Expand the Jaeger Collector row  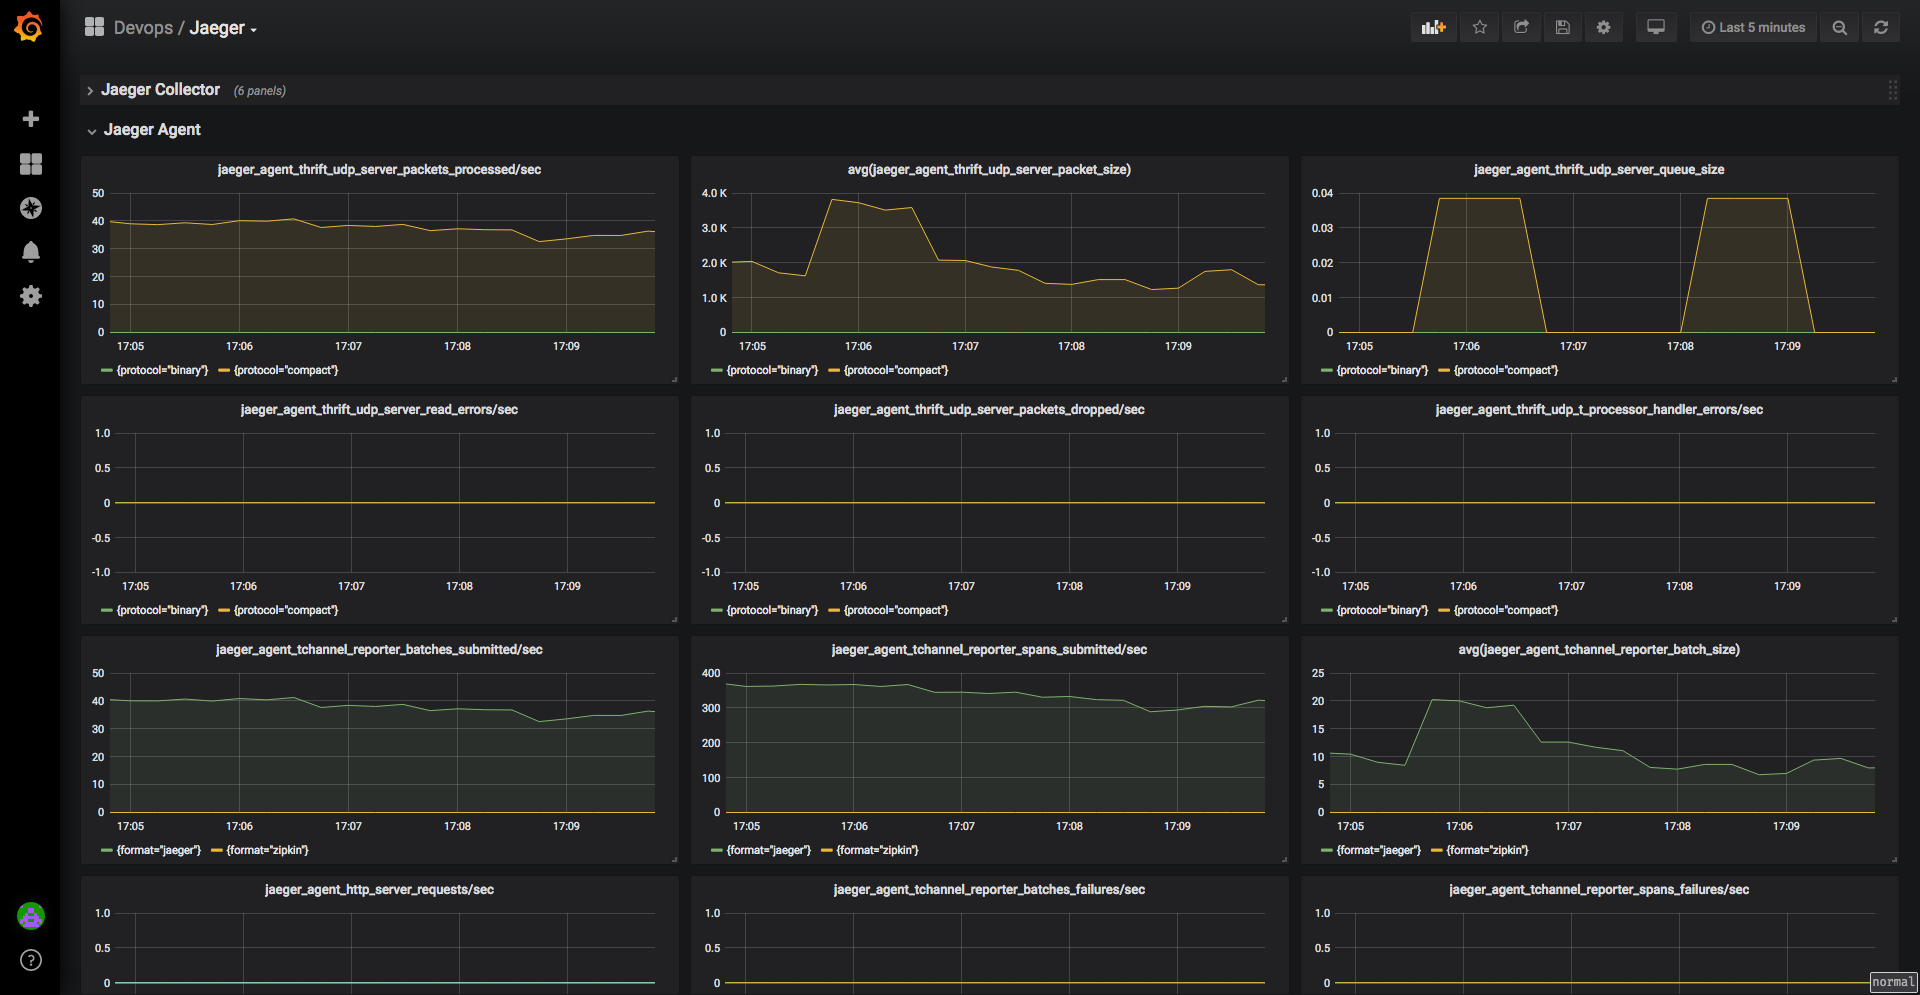(160, 90)
